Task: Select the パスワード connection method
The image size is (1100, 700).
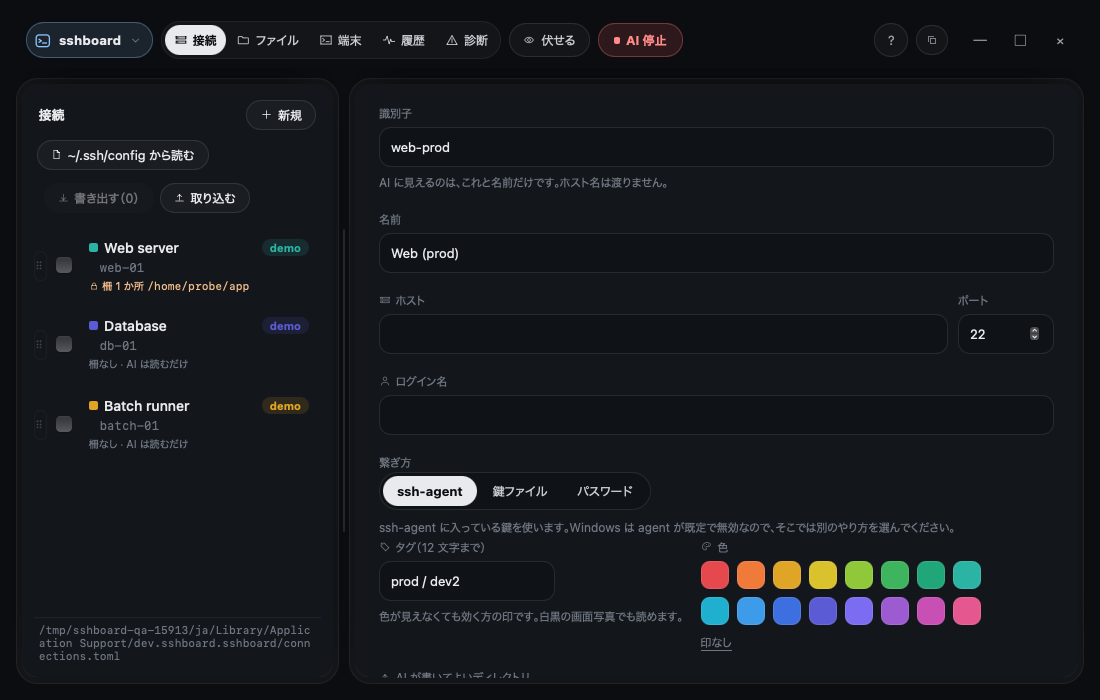Action: [604, 491]
